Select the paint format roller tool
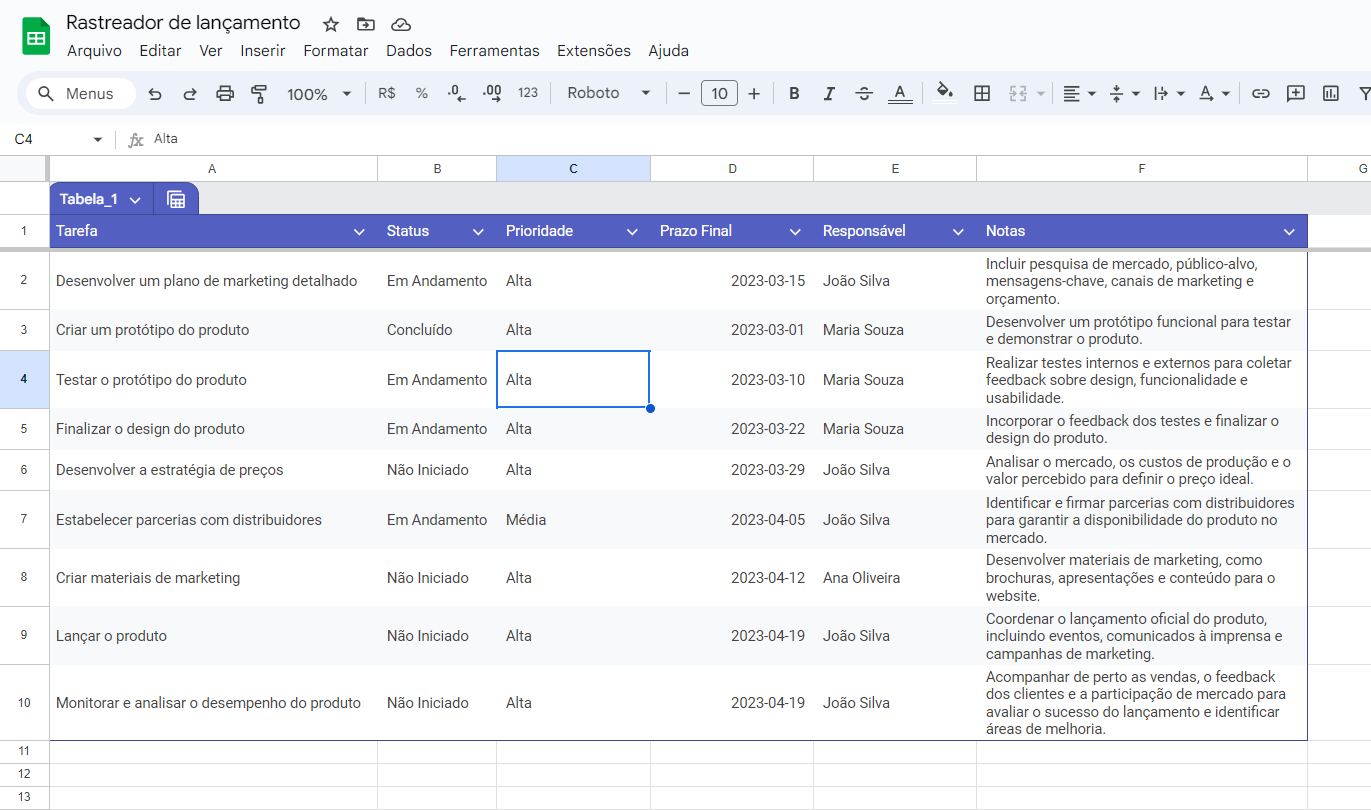The width and height of the screenshot is (1371, 810). tap(259, 94)
